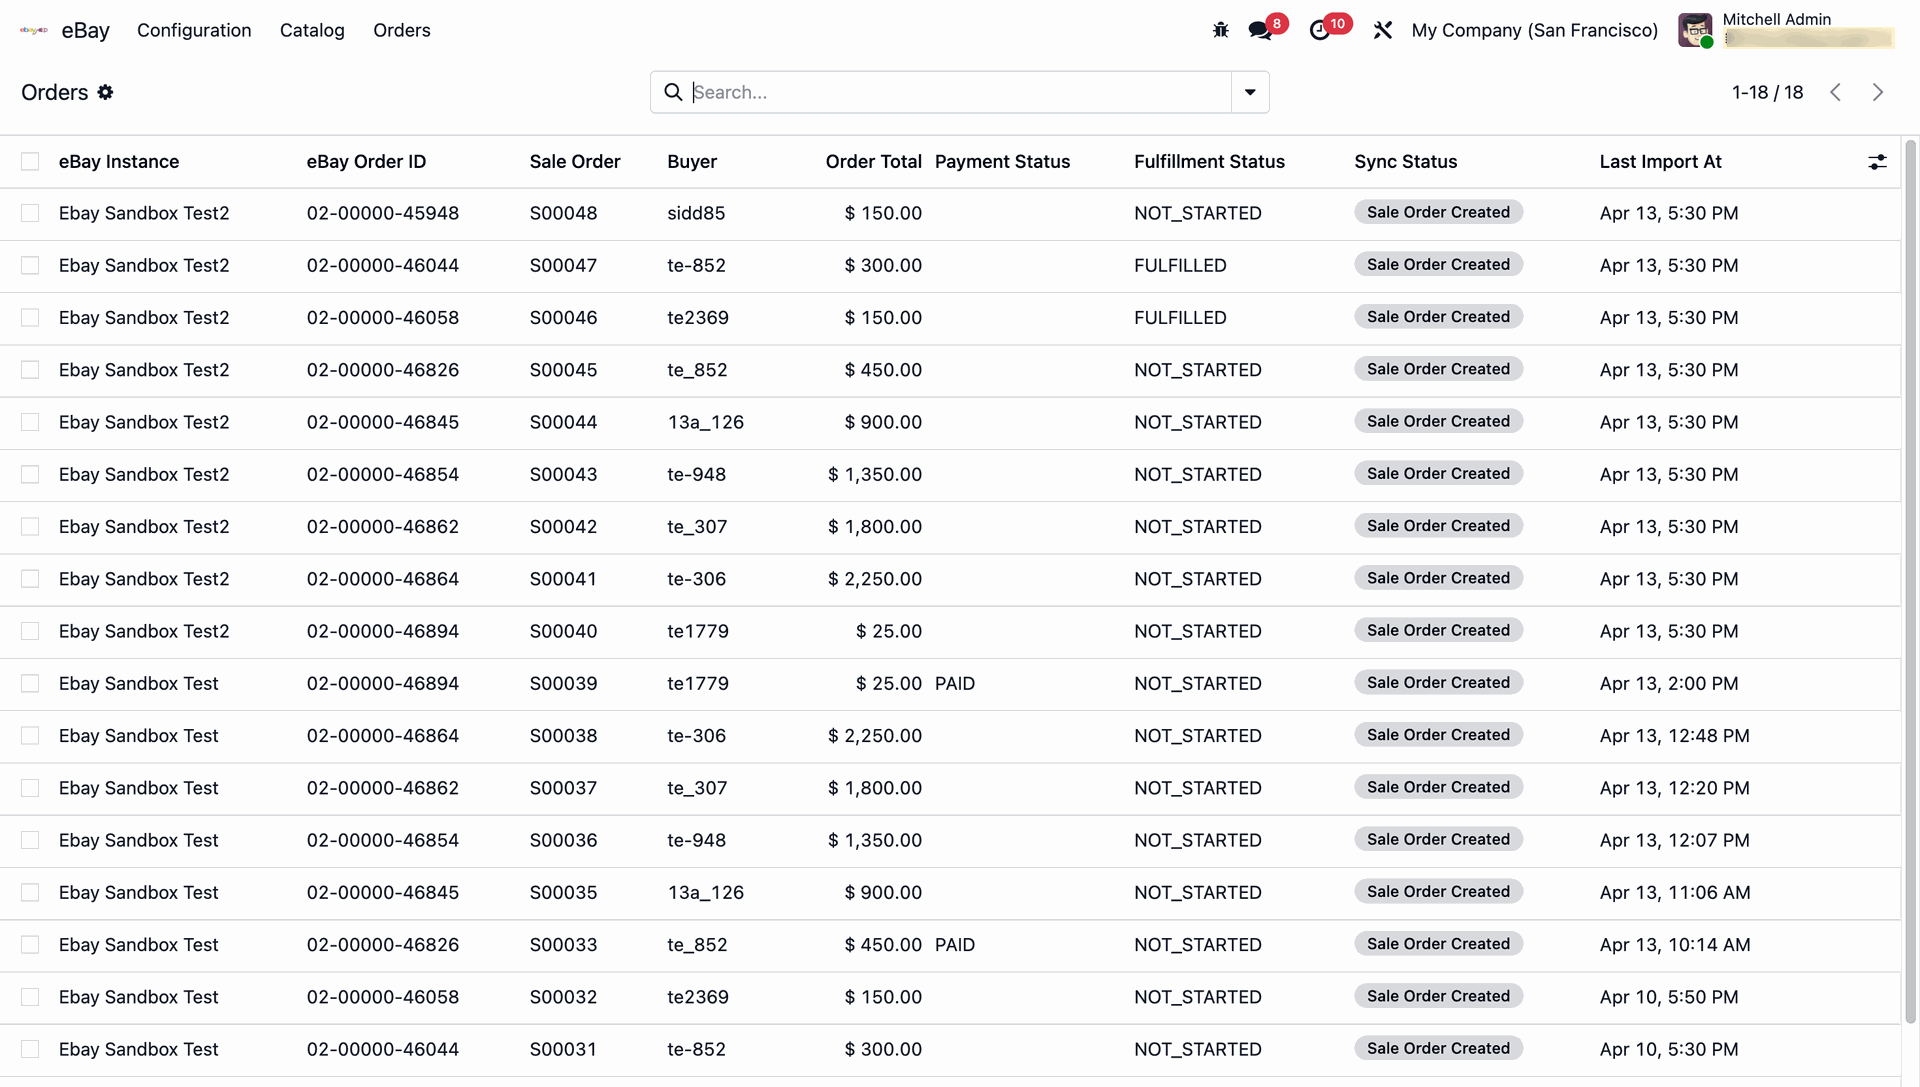Select the checkbox for order S00047
This screenshot has width=1920, height=1087.
point(30,265)
